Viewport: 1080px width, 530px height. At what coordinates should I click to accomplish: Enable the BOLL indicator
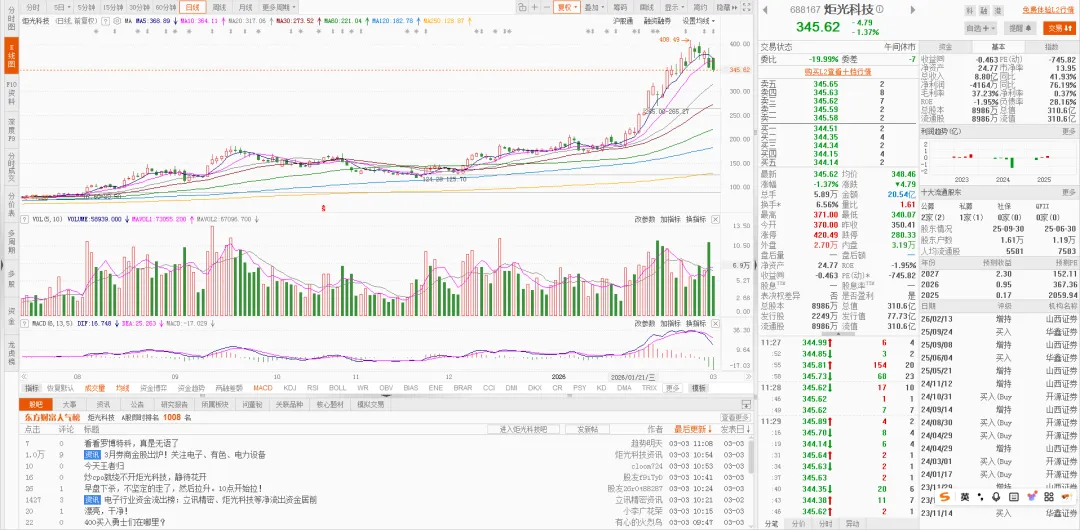(338, 388)
